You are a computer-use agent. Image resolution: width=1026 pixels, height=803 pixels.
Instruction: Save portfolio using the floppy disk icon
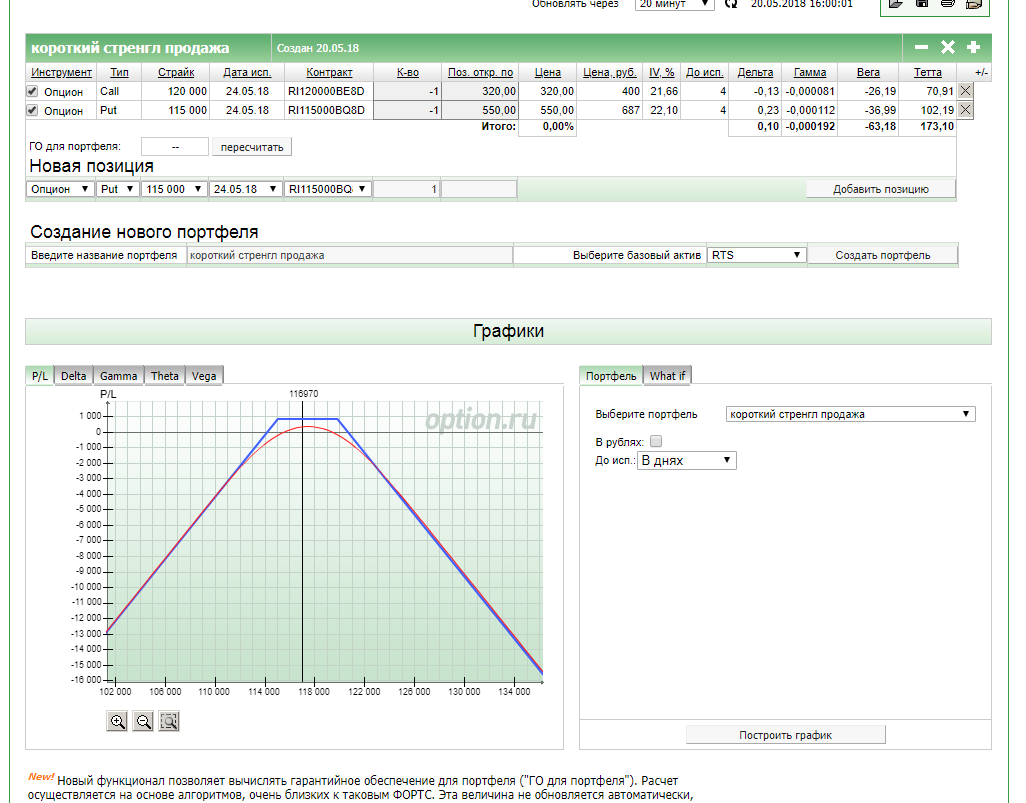point(922,4)
